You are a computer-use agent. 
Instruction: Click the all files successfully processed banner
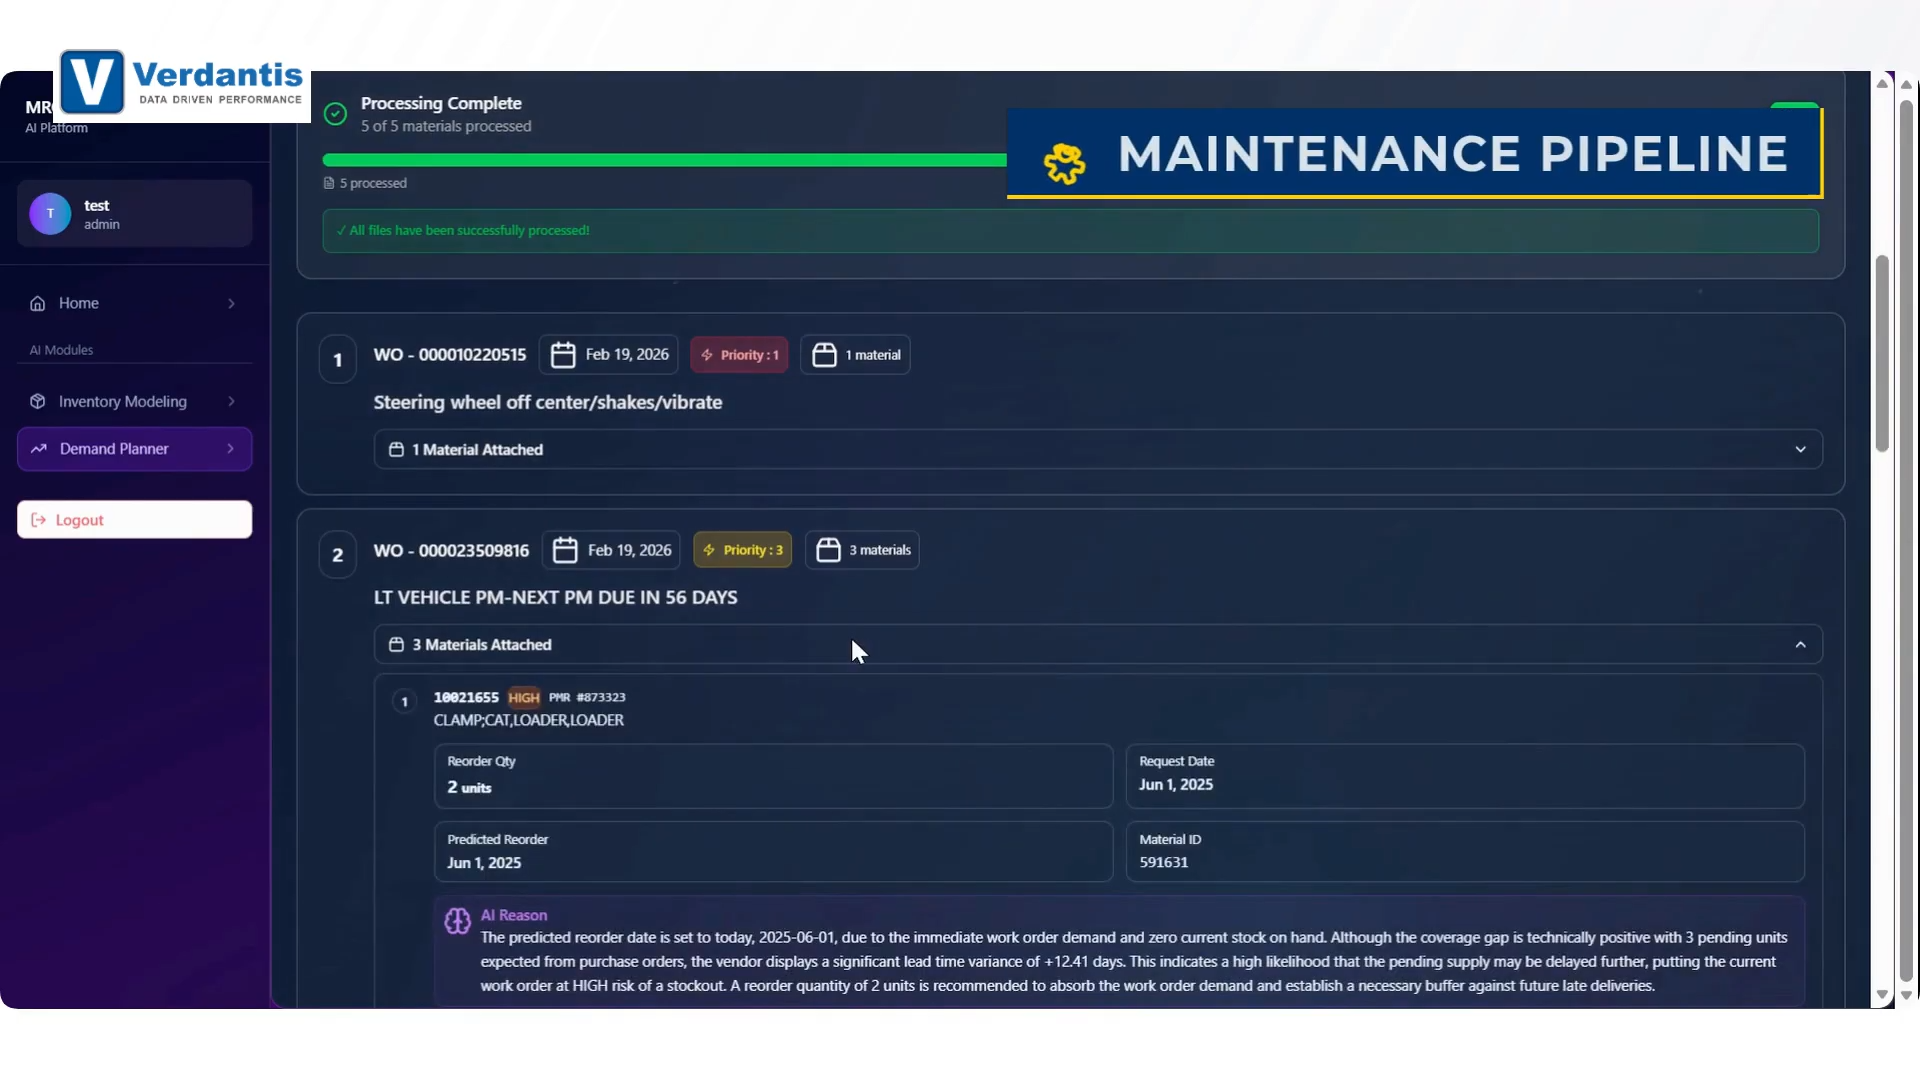(1070, 231)
